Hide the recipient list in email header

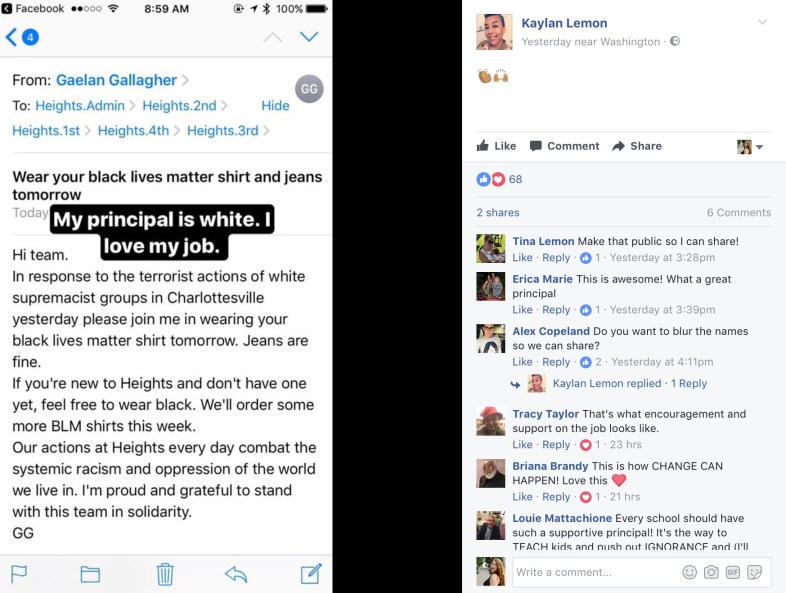(x=275, y=106)
